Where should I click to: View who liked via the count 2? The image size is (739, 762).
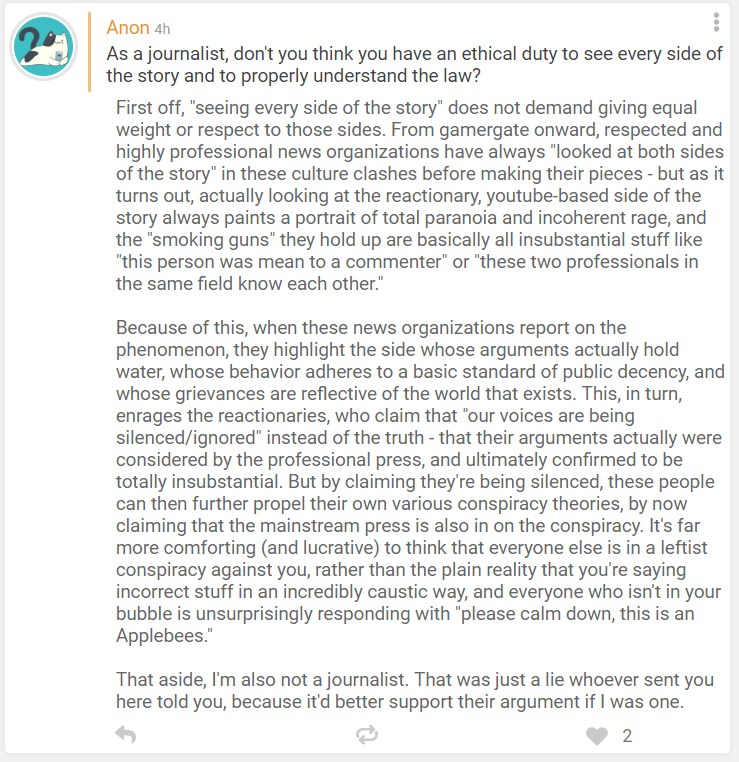(x=627, y=736)
